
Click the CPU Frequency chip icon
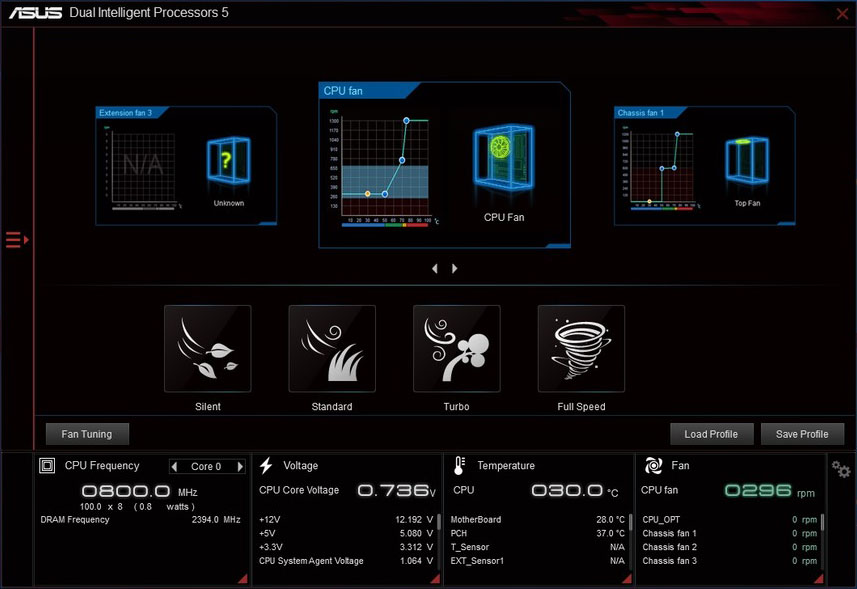click(47, 466)
